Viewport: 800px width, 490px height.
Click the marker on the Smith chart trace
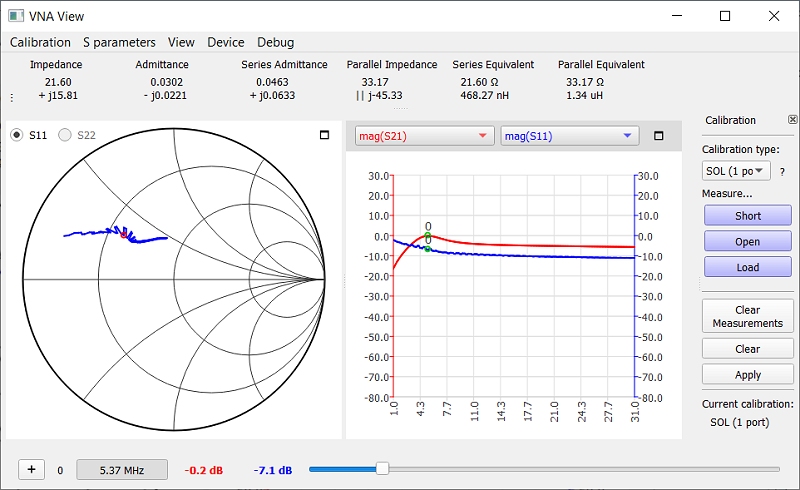(x=124, y=236)
